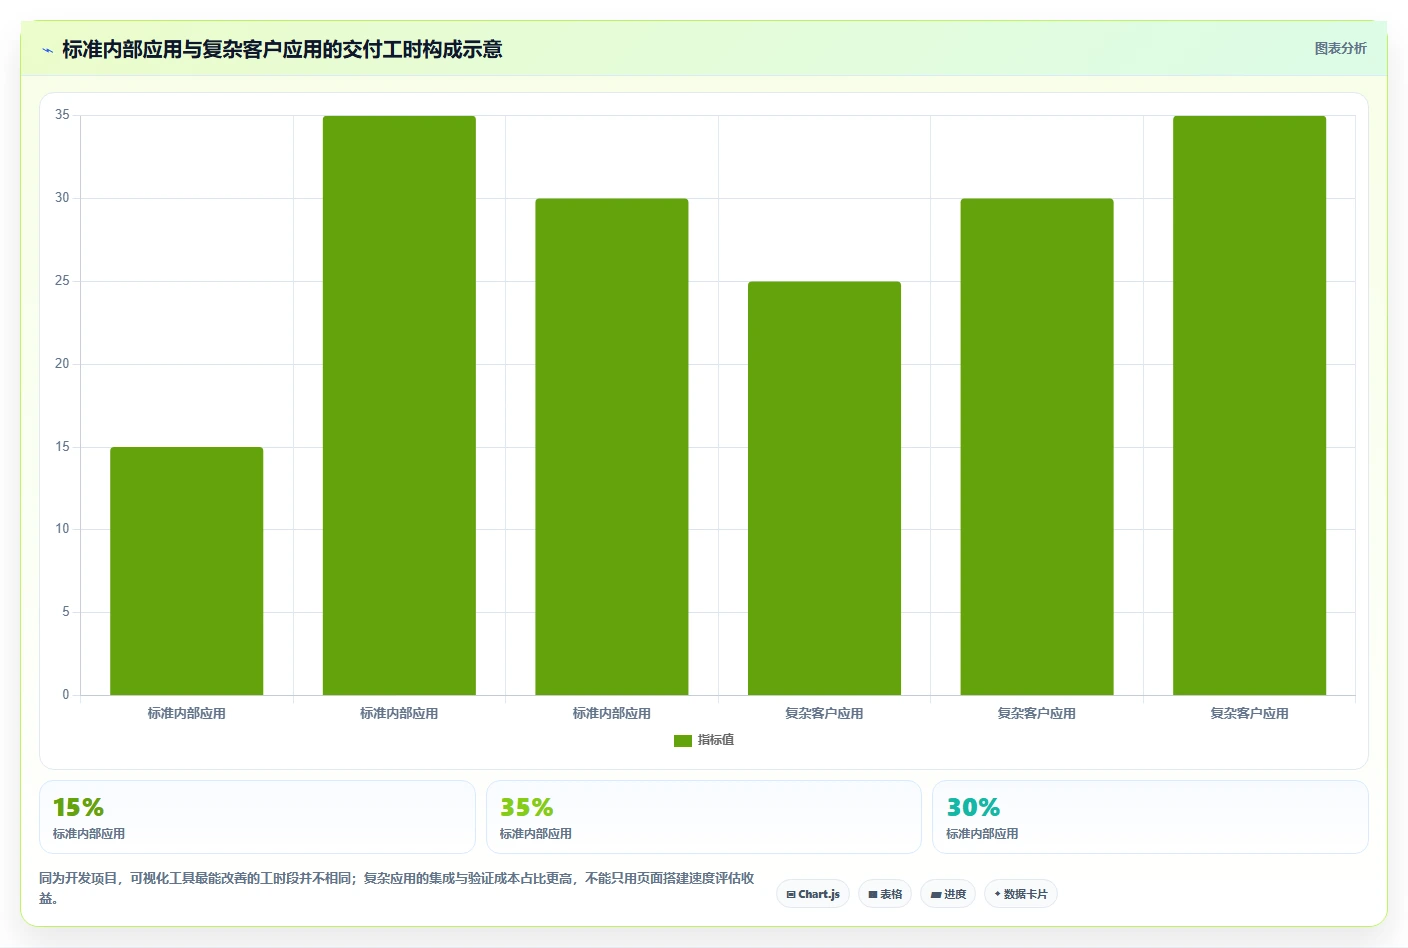Select the title 标准内部应用与复杂客户应用的交付工时构成示意
Image resolution: width=1408 pixels, height=948 pixels.
282,49
